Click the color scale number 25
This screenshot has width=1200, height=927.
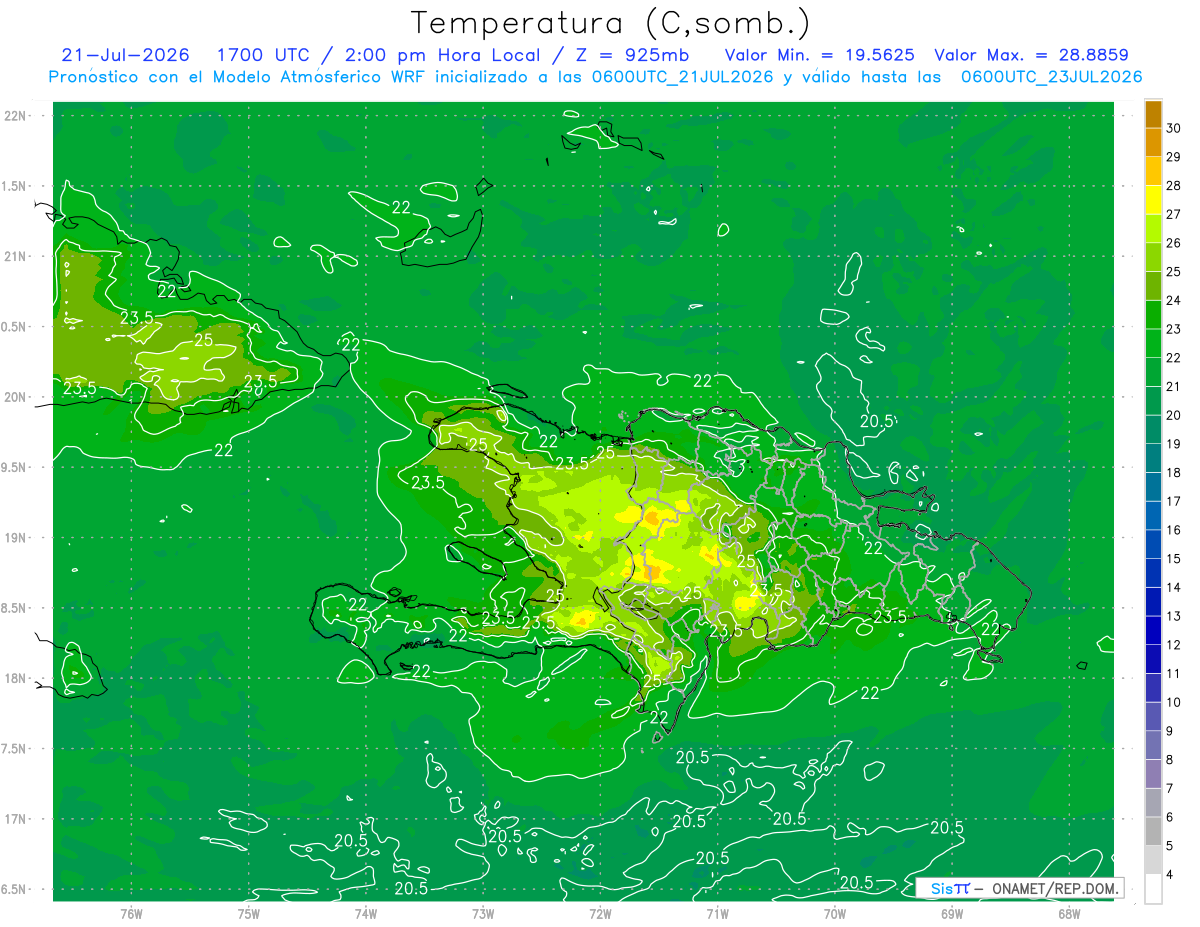1174,272
